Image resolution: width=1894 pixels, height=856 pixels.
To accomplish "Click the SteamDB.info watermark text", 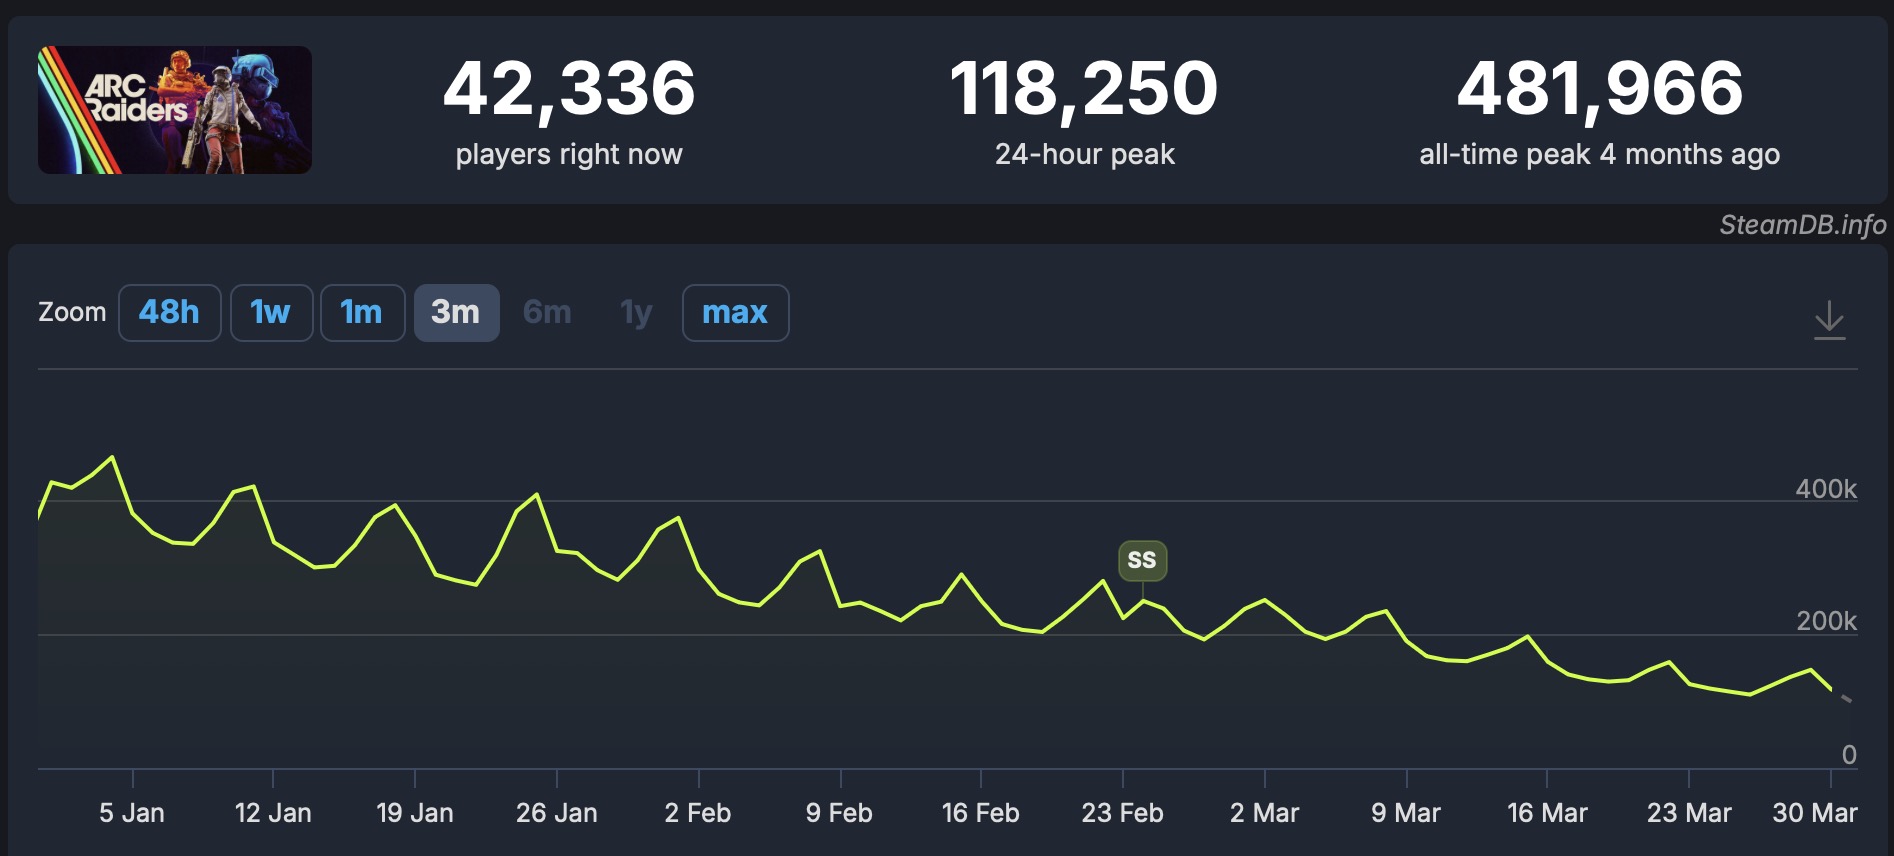I will [1802, 225].
